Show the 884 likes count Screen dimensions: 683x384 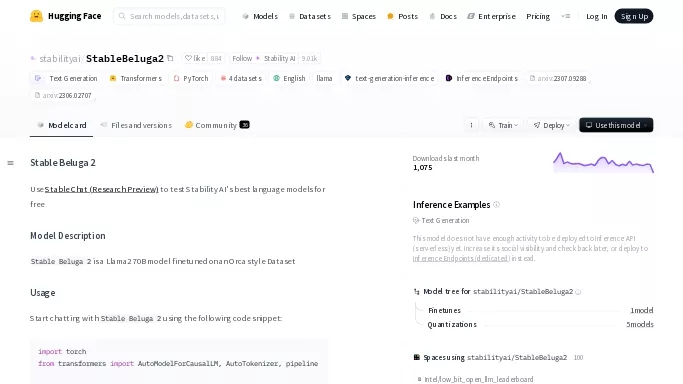tap(216, 58)
